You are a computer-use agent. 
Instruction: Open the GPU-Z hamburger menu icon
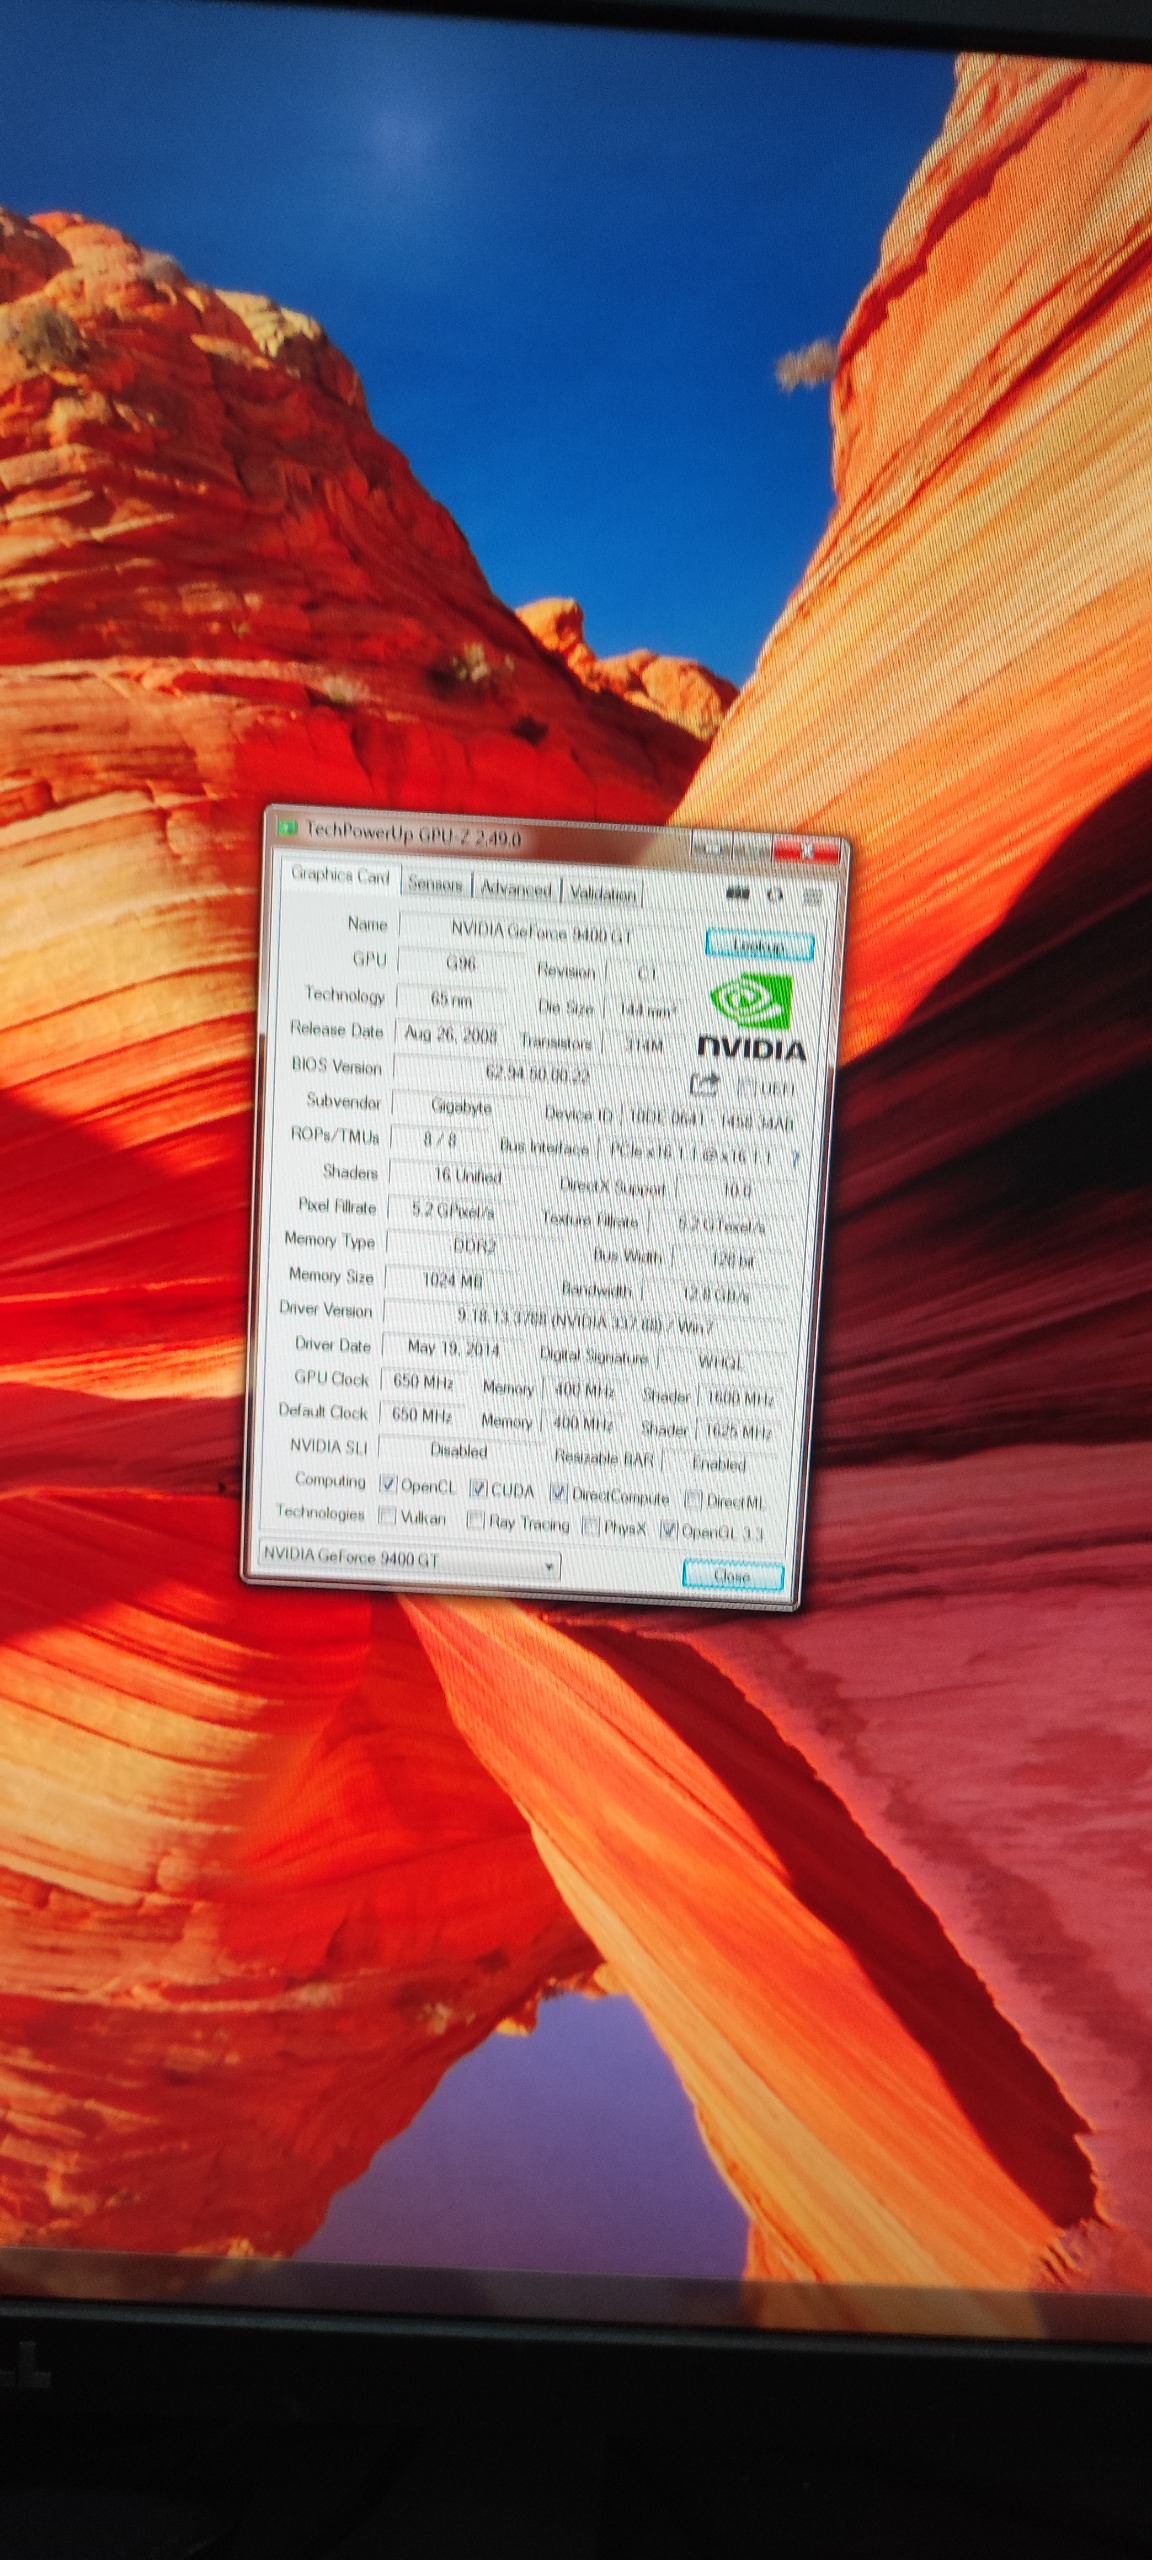coord(811,897)
